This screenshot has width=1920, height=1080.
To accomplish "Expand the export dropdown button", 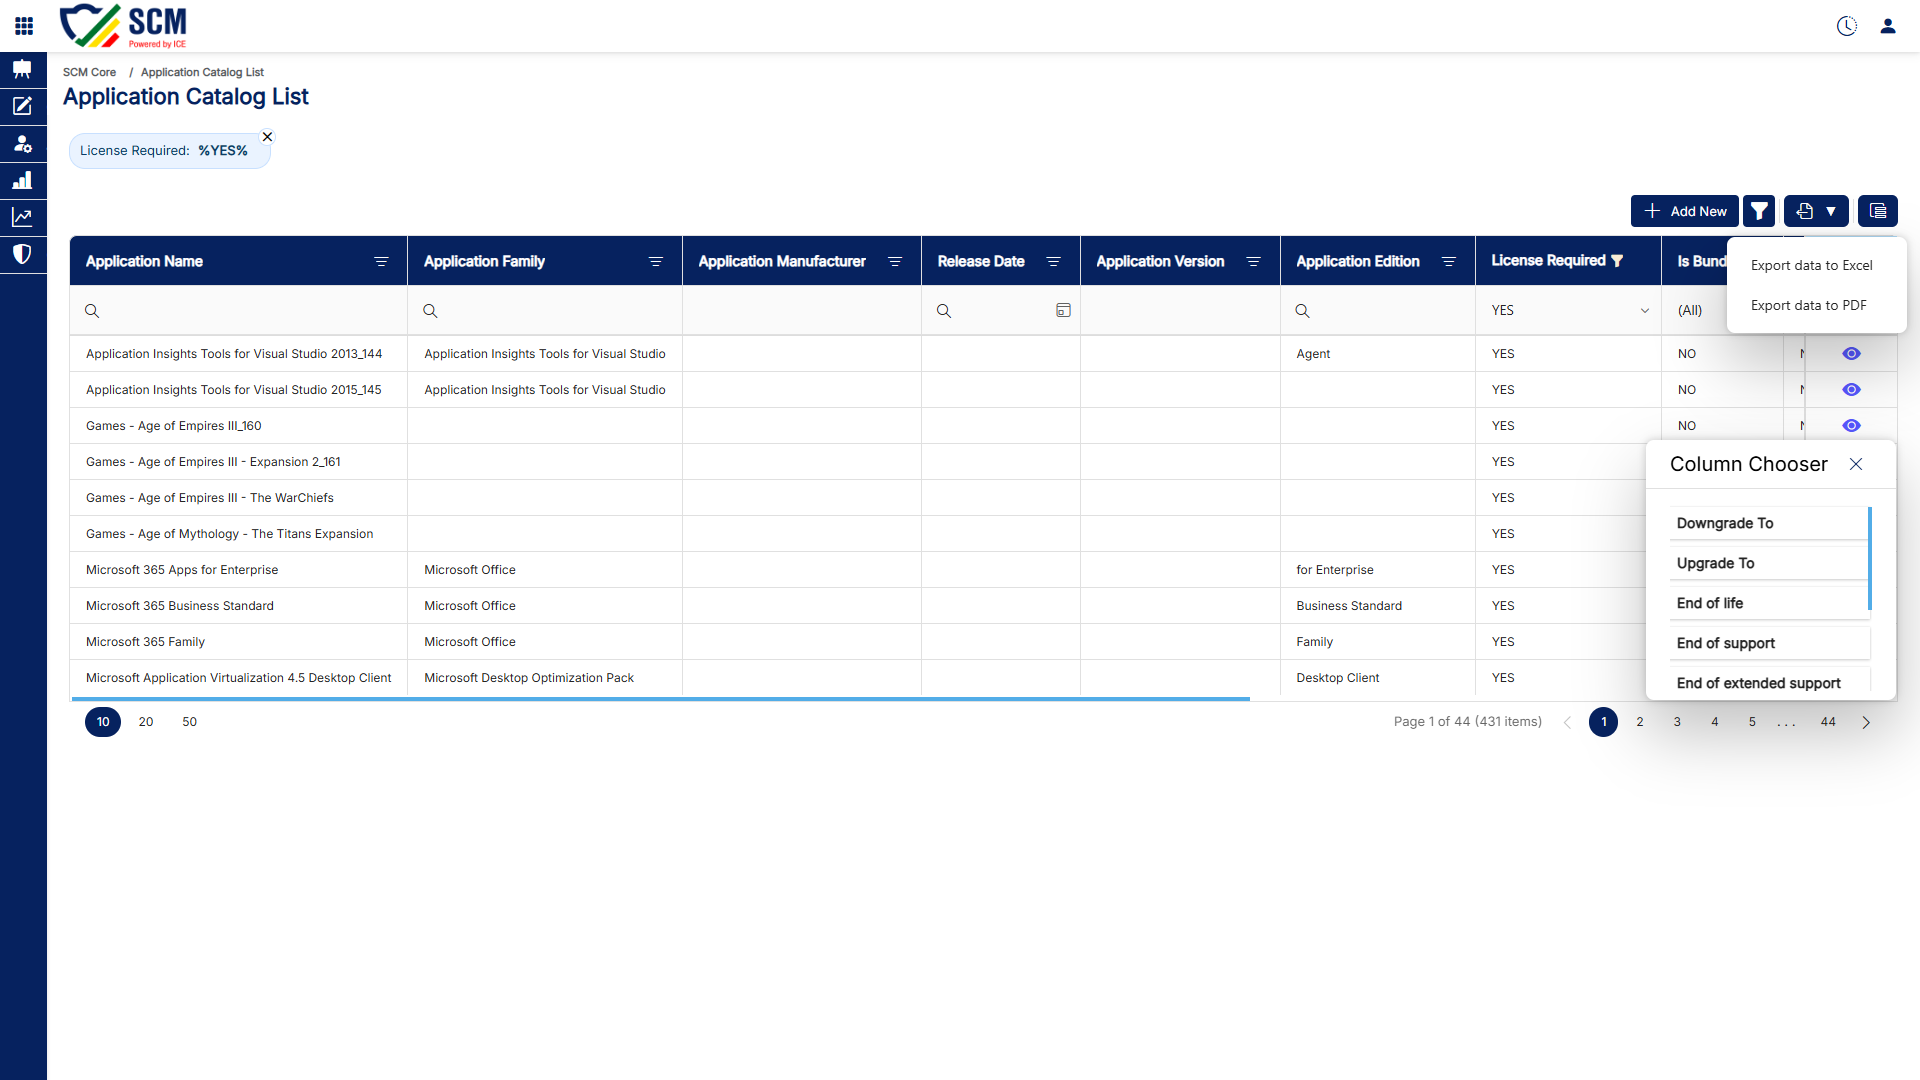I will pyautogui.click(x=1816, y=211).
